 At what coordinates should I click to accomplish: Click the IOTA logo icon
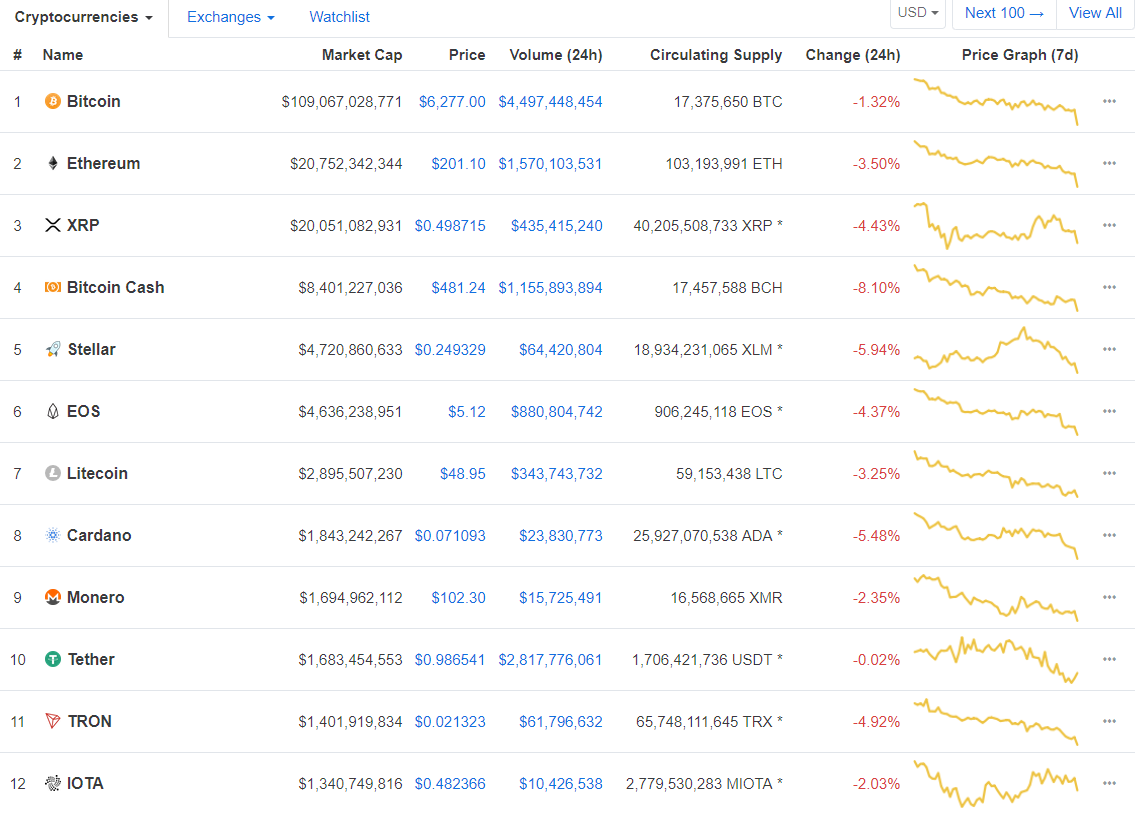tap(52, 783)
